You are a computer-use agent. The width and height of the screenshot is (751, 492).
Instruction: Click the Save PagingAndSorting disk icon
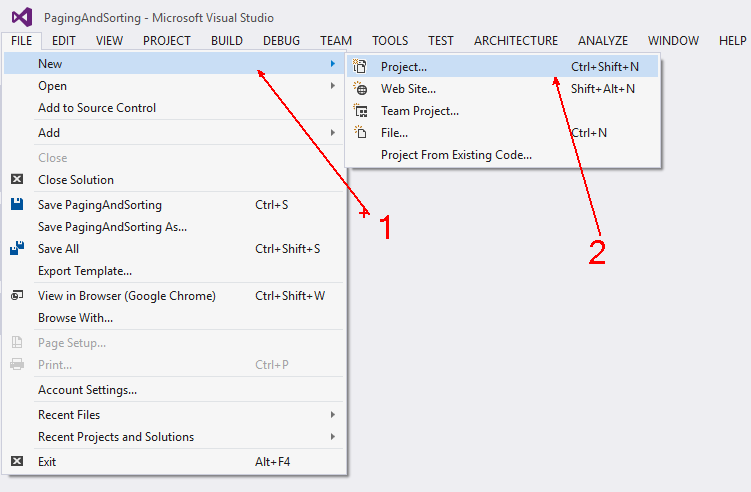coord(17,204)
